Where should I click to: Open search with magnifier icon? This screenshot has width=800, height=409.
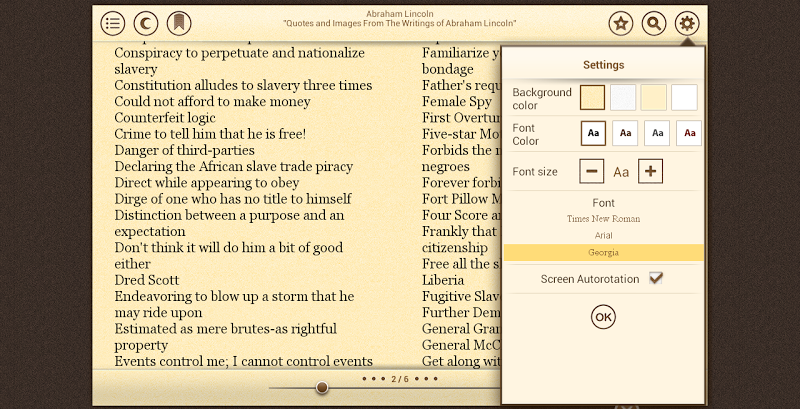tap(654, 23)
